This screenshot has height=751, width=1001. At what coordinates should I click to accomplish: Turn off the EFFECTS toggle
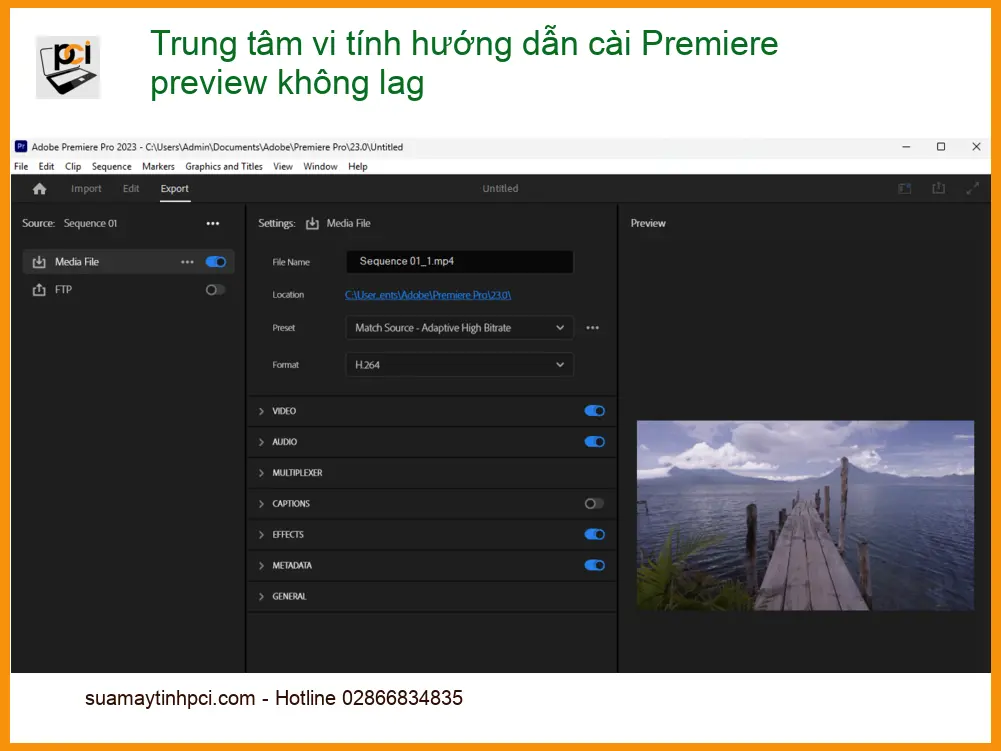point(594,535)
